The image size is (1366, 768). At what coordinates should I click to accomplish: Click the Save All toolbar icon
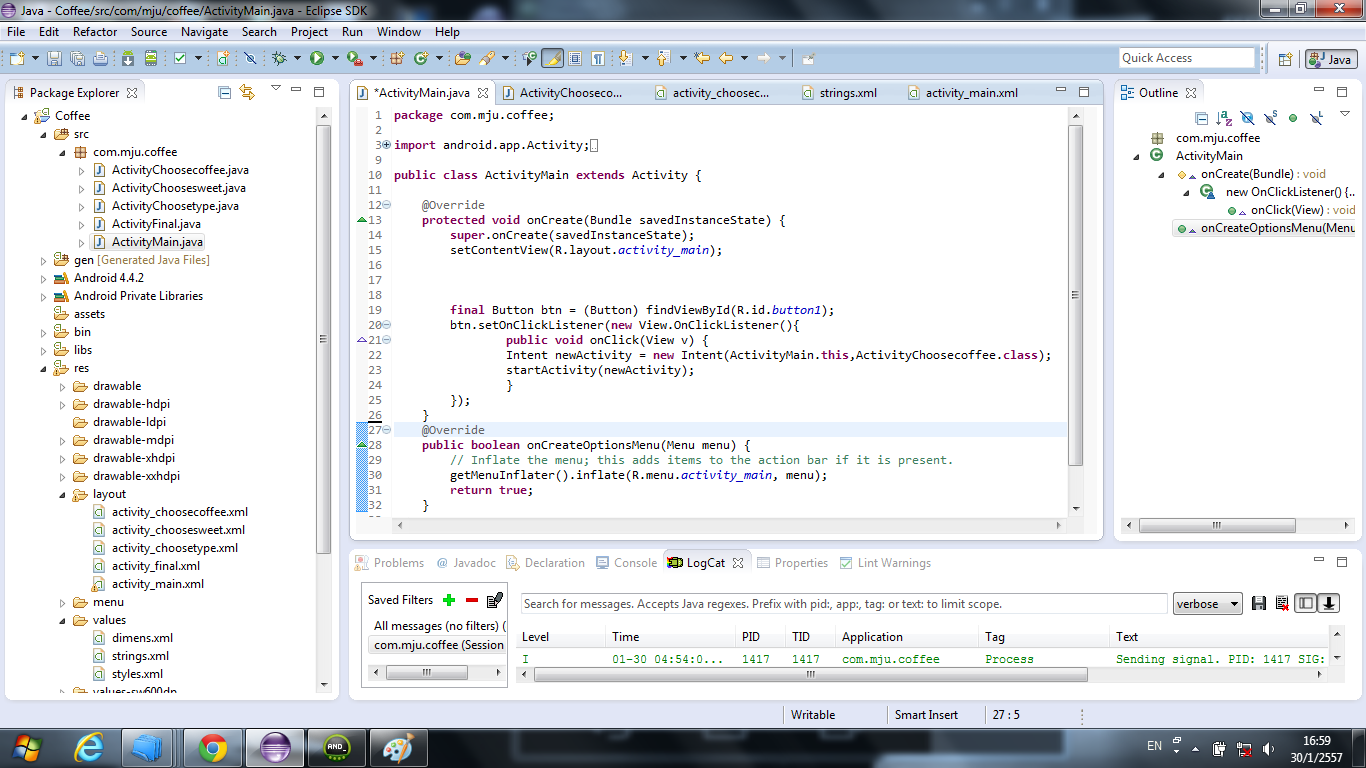click(x=77, y=58)
